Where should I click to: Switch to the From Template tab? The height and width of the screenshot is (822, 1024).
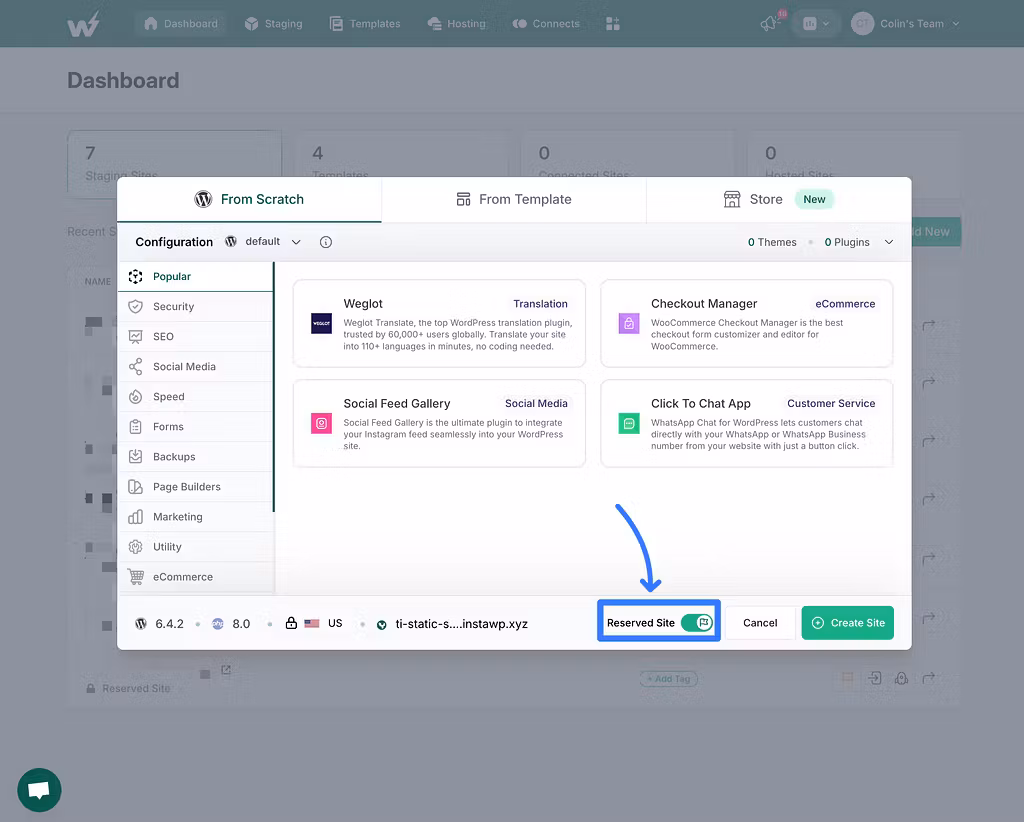pyautogui.click(x=514, y=200)
